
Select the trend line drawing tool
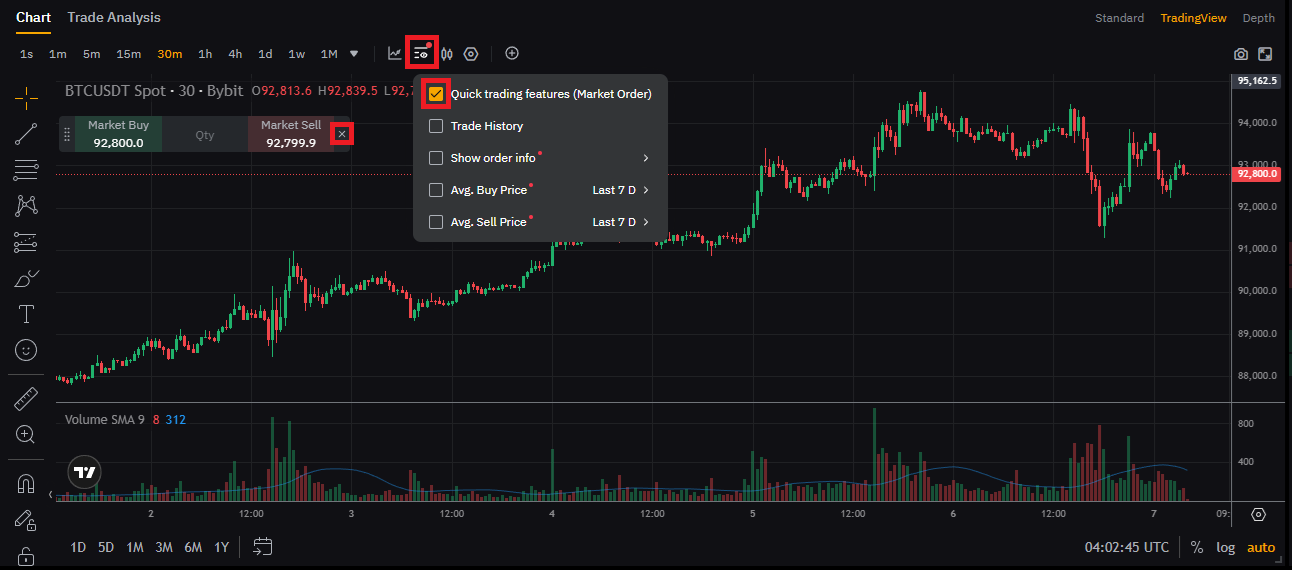26,133
